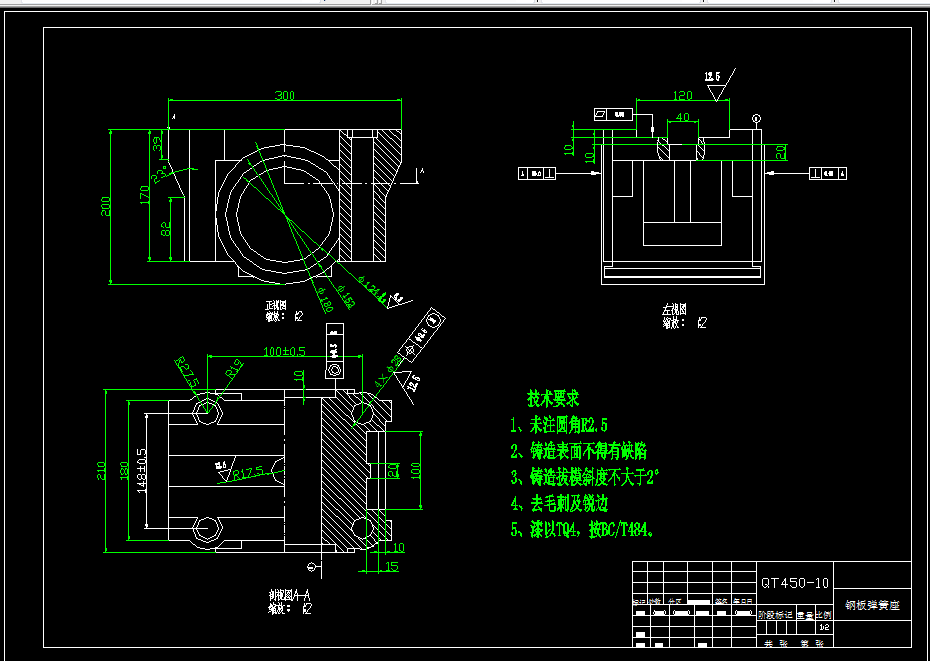Select 10 dimension just above the 15

coord(399,548)
